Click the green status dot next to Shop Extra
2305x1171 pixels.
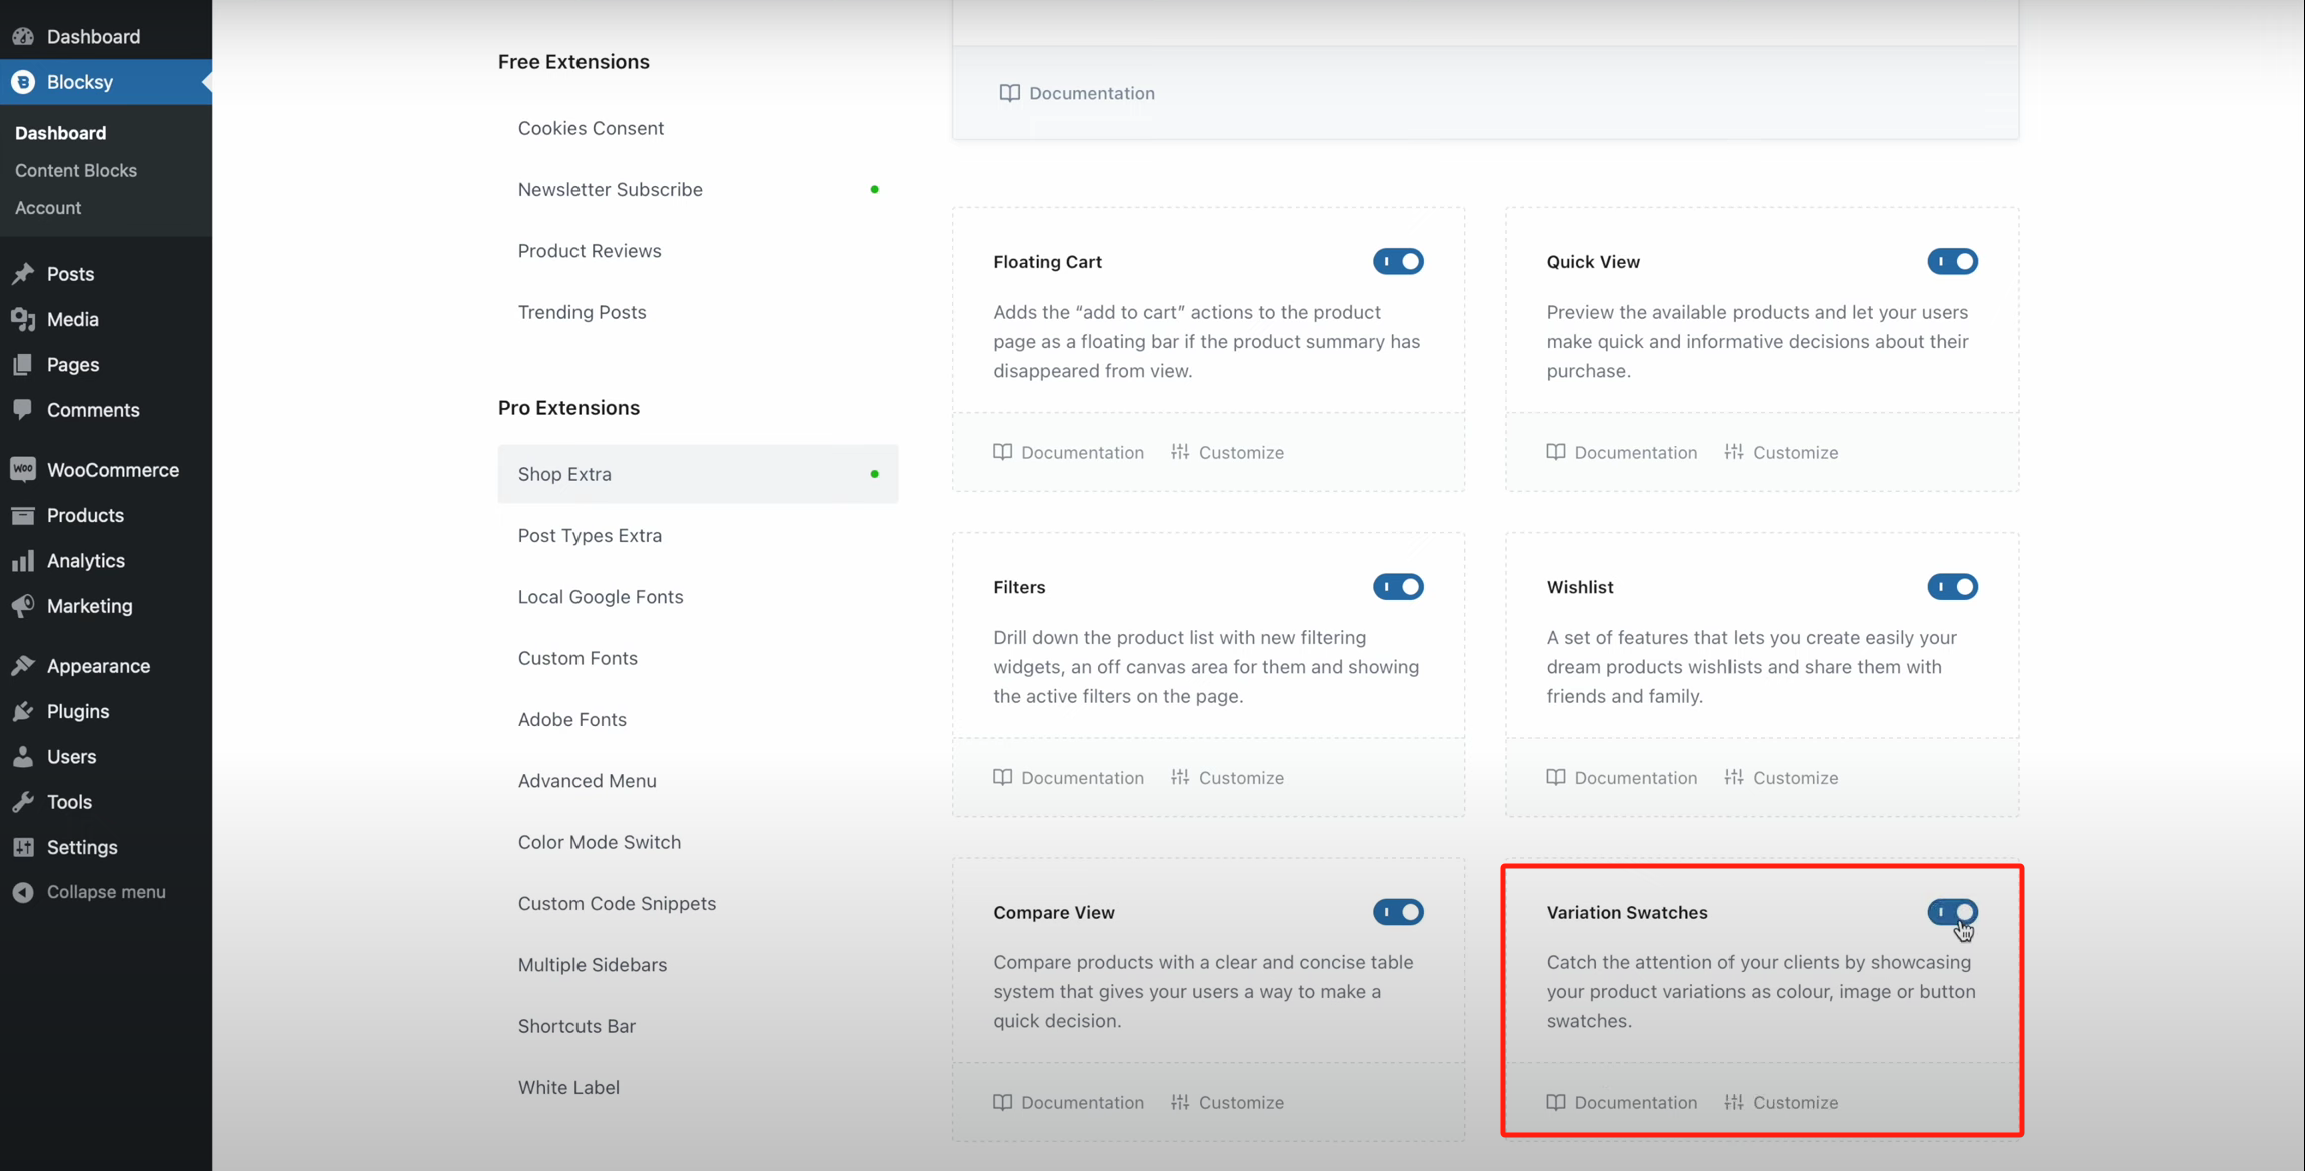(x=876, y=474)
